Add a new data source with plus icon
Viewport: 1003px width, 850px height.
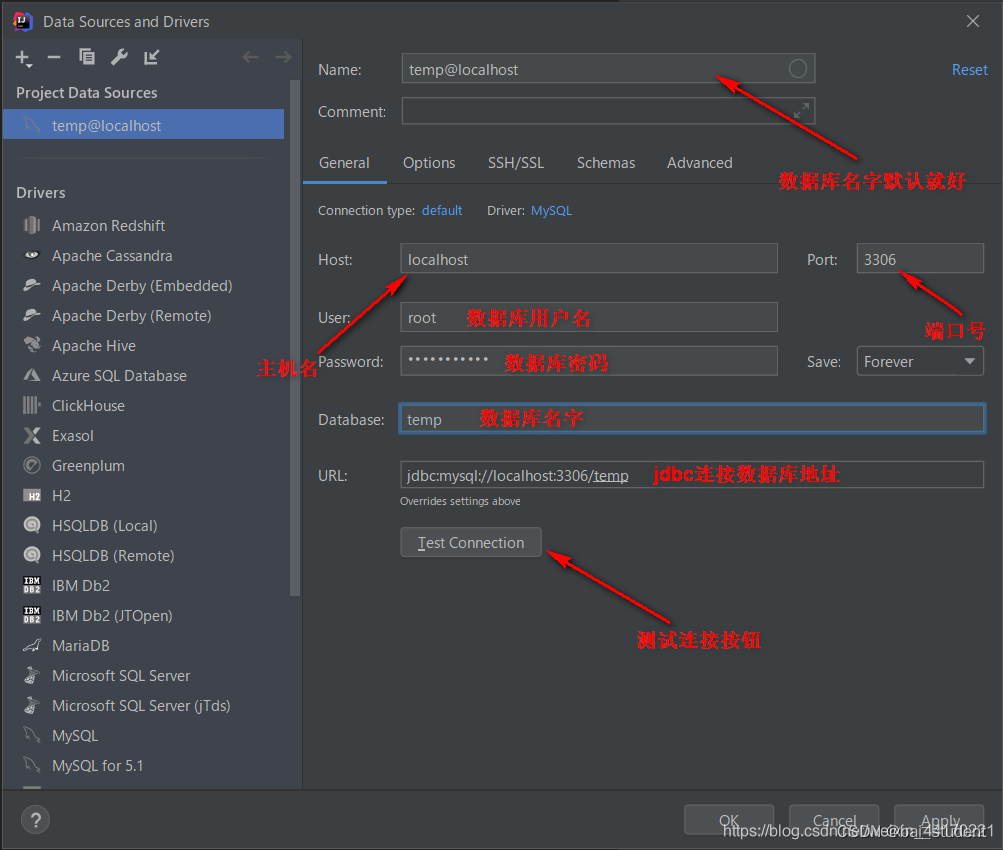[x=23, y=58]
